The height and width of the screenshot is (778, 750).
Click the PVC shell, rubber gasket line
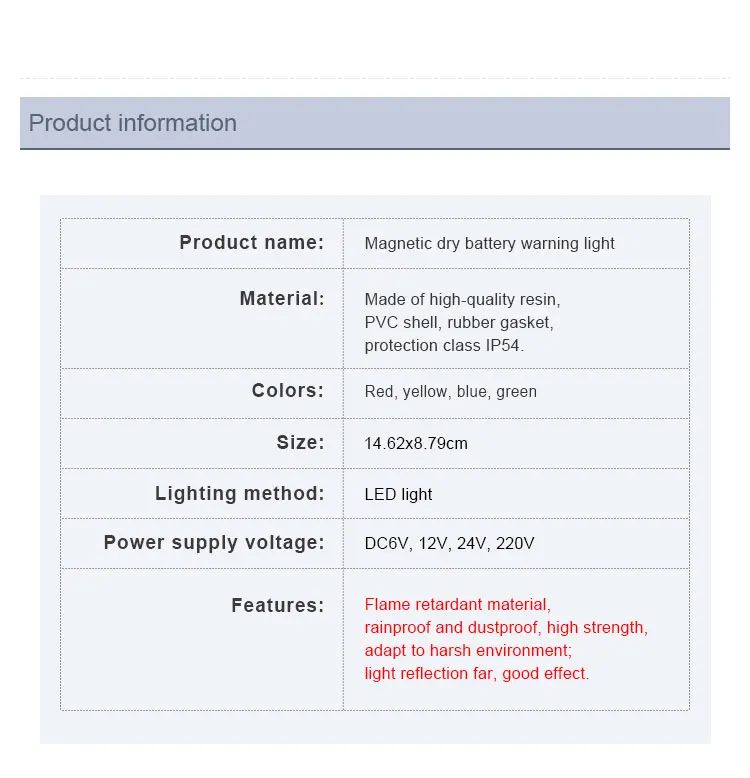[458, 322]
